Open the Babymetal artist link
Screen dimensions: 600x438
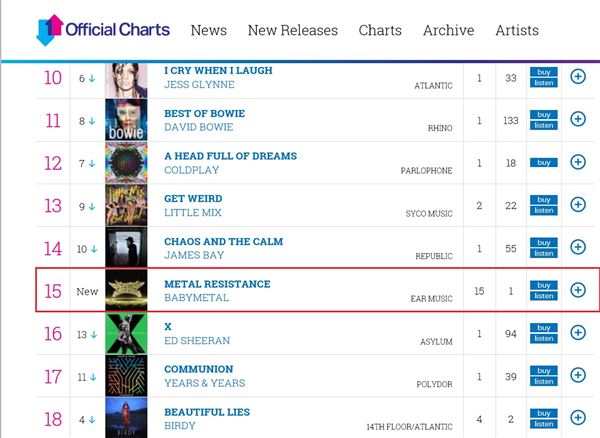coord(196,298)
